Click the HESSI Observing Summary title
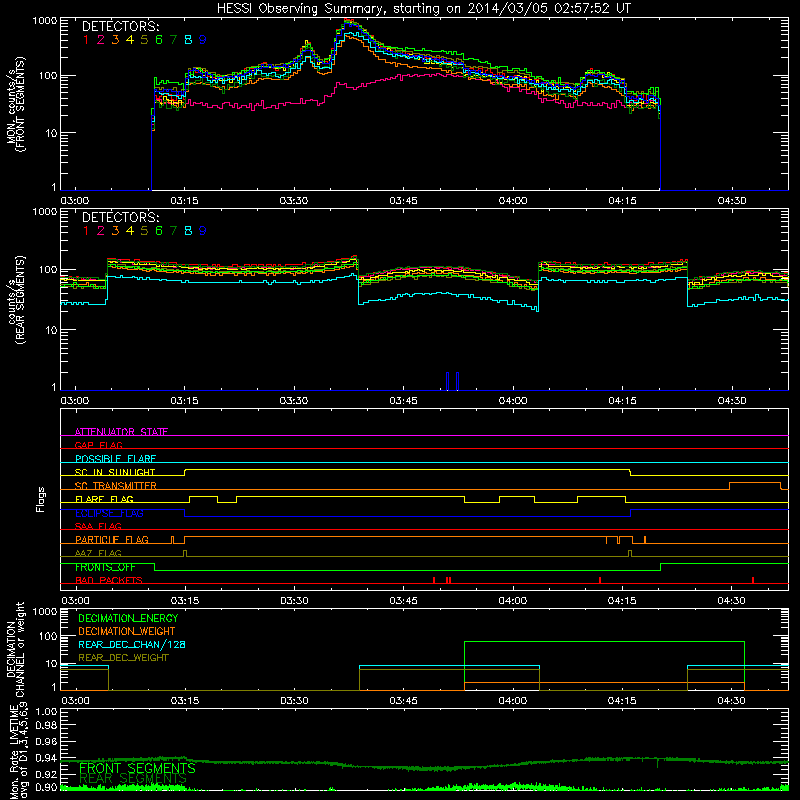Screen dimensions: 800x800 point(423,9)
